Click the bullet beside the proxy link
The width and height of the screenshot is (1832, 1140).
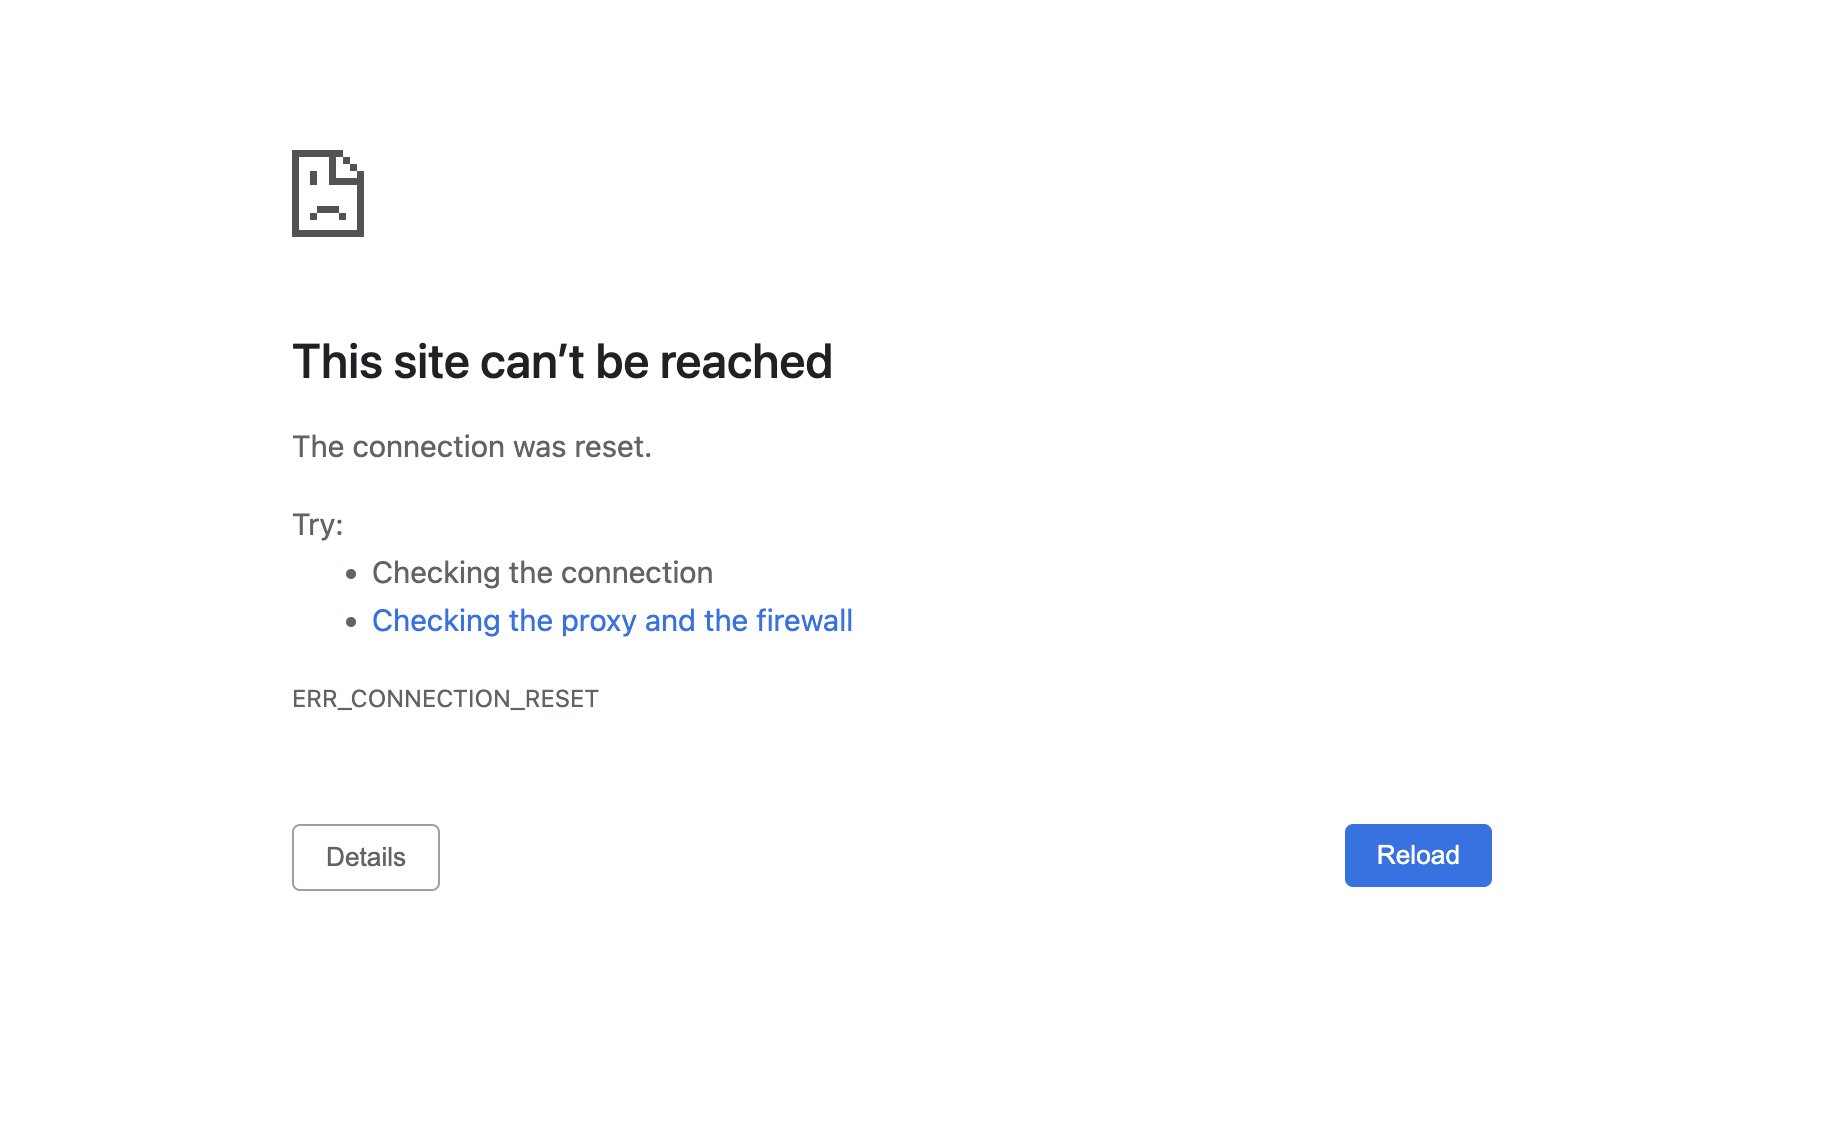(351, 622)
